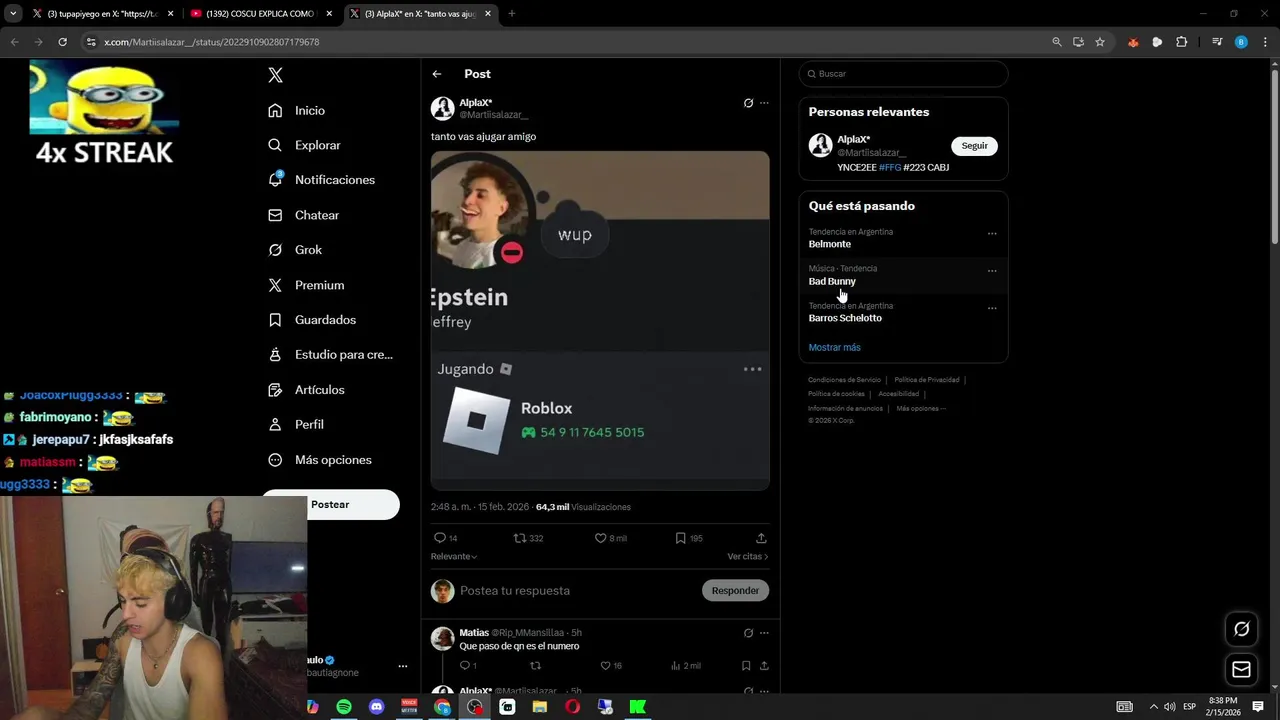Click the Grok icon on Matias's comment
Viewport: 1280px width, 720px height.
tap(748, 633)
